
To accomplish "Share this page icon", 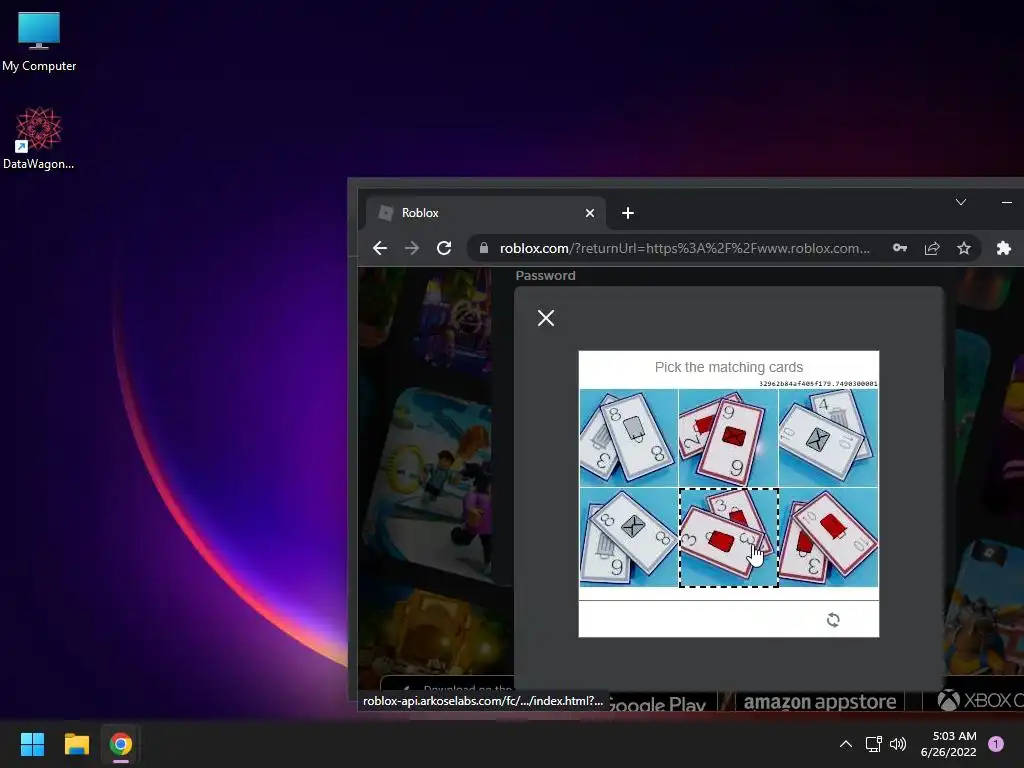I will (932, 248).
